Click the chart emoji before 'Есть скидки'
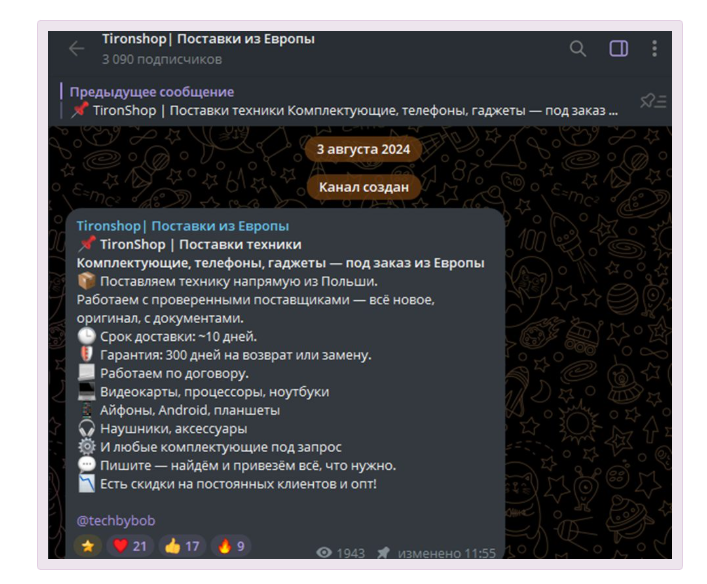The image size is (707, 584). [x=87, y=484]
